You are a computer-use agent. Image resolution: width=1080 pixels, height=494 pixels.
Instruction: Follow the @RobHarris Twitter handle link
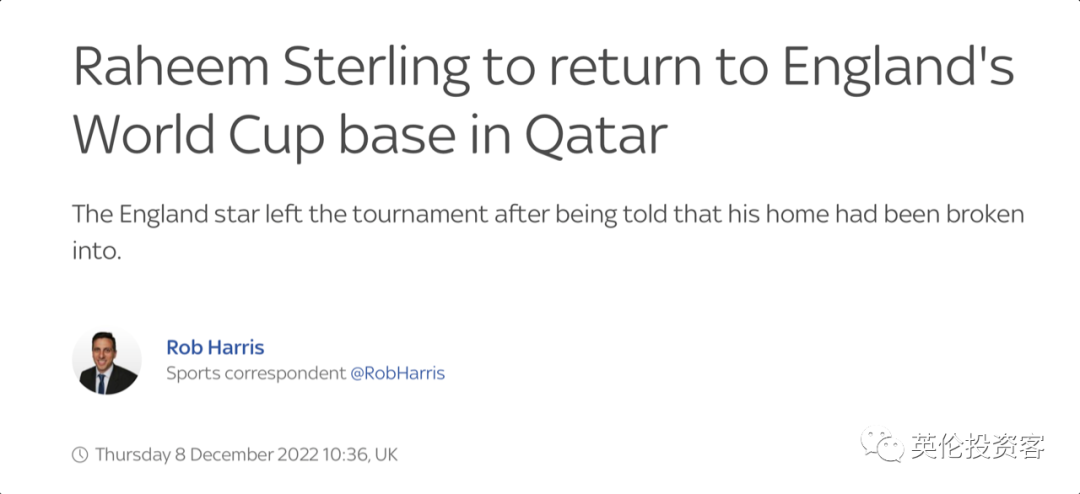(x=397, y=373)
